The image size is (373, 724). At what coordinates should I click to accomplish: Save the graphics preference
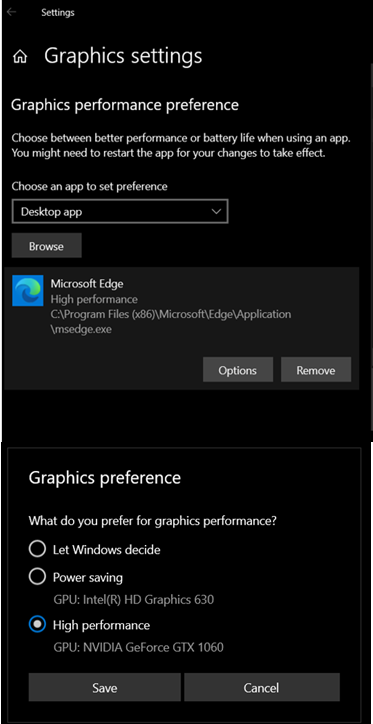point(104,688)
